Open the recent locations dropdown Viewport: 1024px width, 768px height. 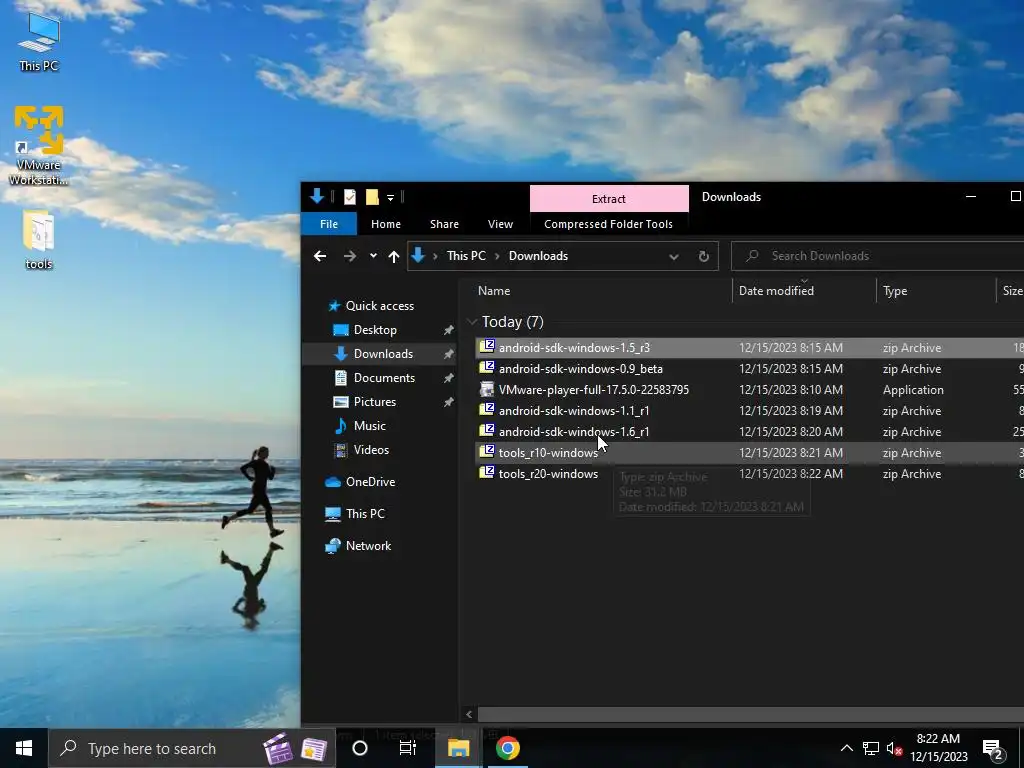click(x=373, y=256)
